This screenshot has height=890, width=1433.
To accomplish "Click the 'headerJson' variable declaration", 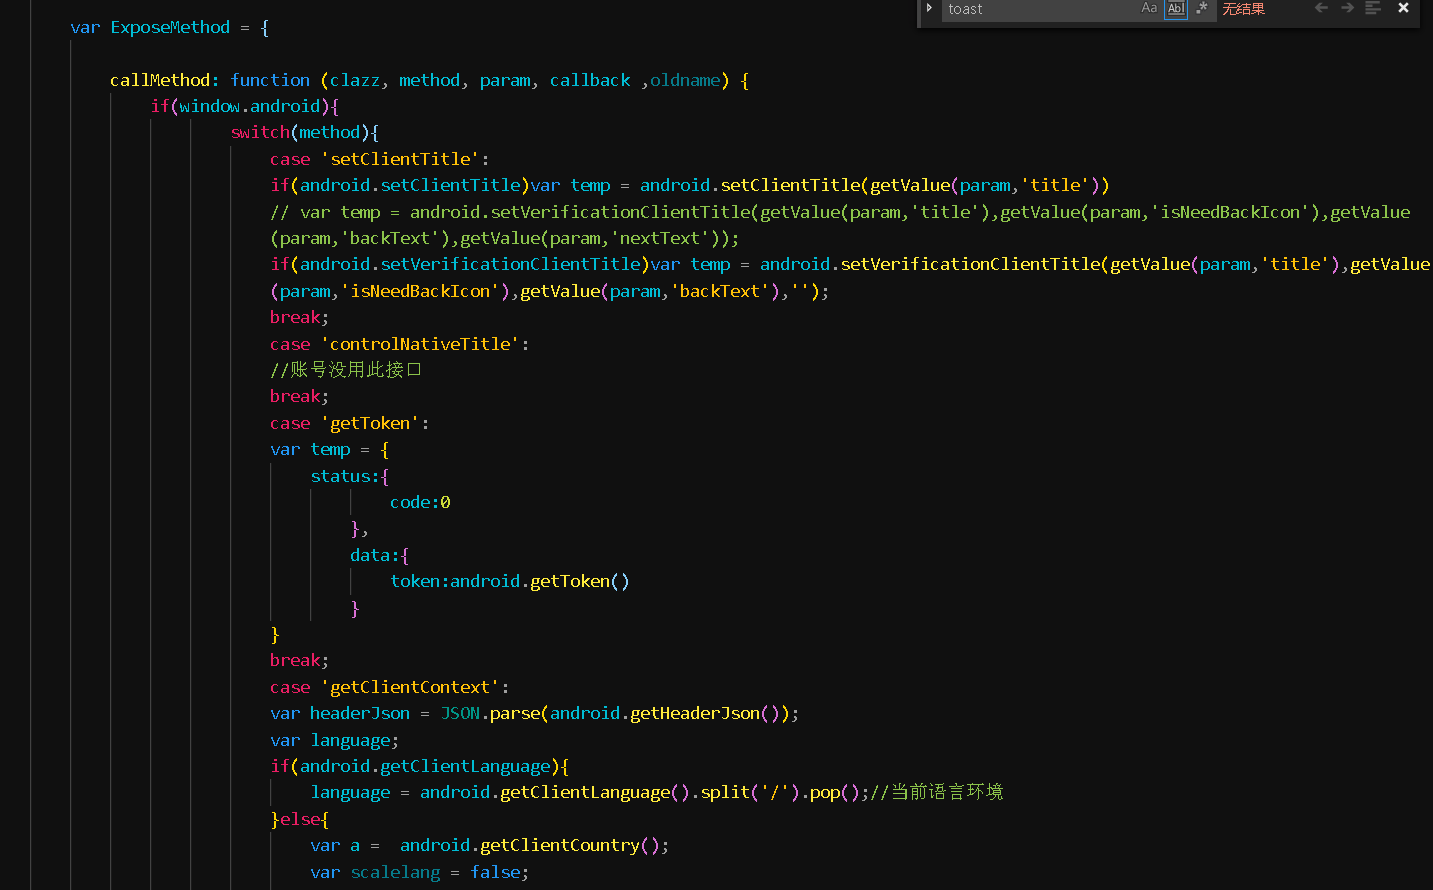I will coord(360,713).
